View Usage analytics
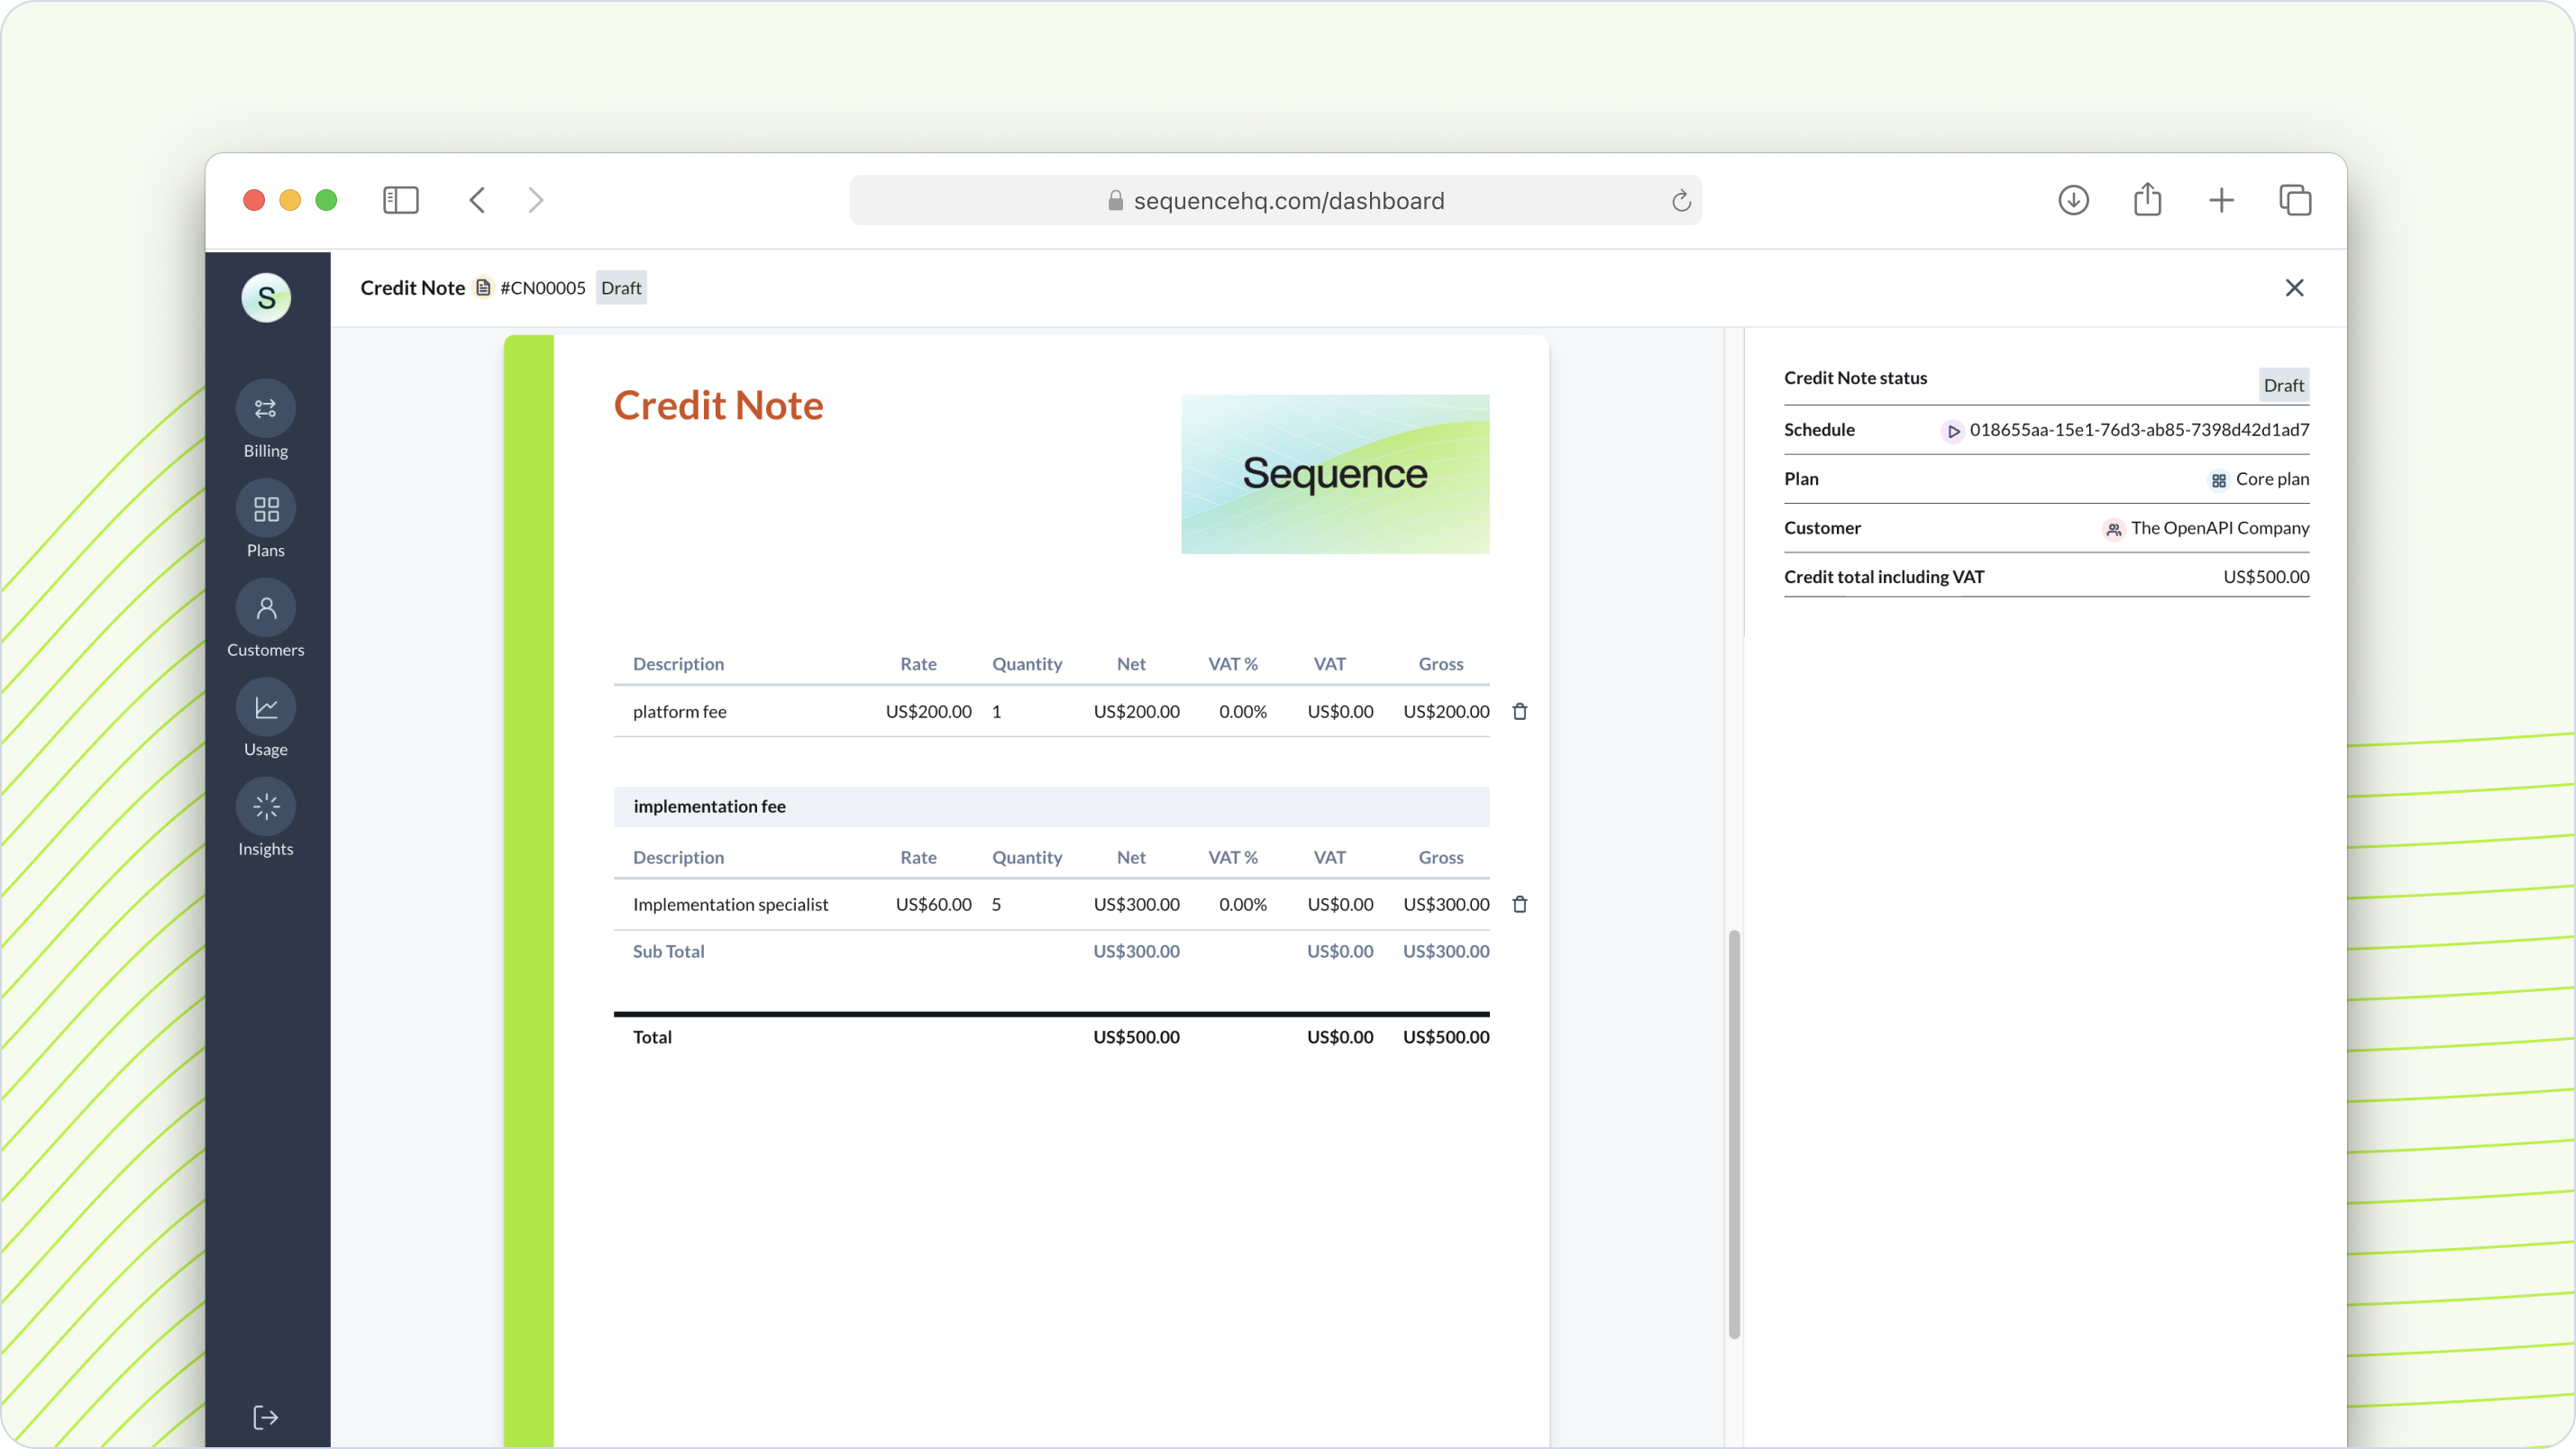This screenshot has height=1449, width=2576. pos(265,720)
